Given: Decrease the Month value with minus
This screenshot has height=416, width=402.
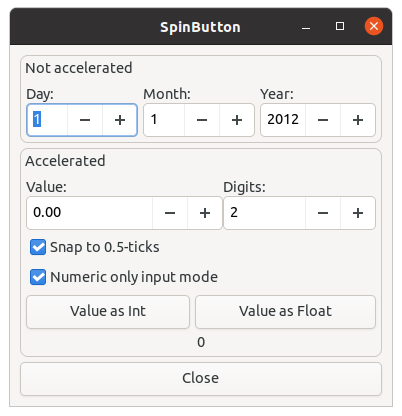Looking at the screenshot, I should (x=202, y=120).
